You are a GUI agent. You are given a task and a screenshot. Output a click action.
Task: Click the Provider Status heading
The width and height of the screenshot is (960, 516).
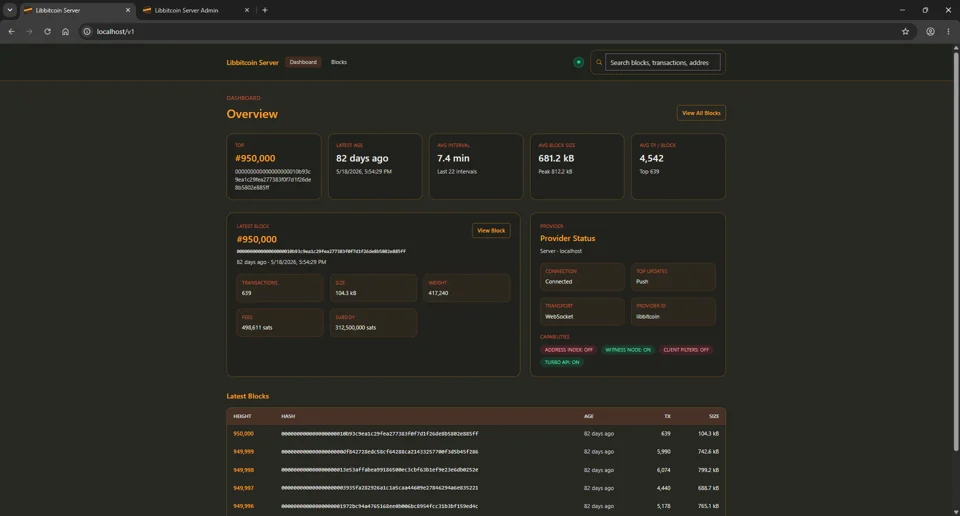tap(568, 238)
